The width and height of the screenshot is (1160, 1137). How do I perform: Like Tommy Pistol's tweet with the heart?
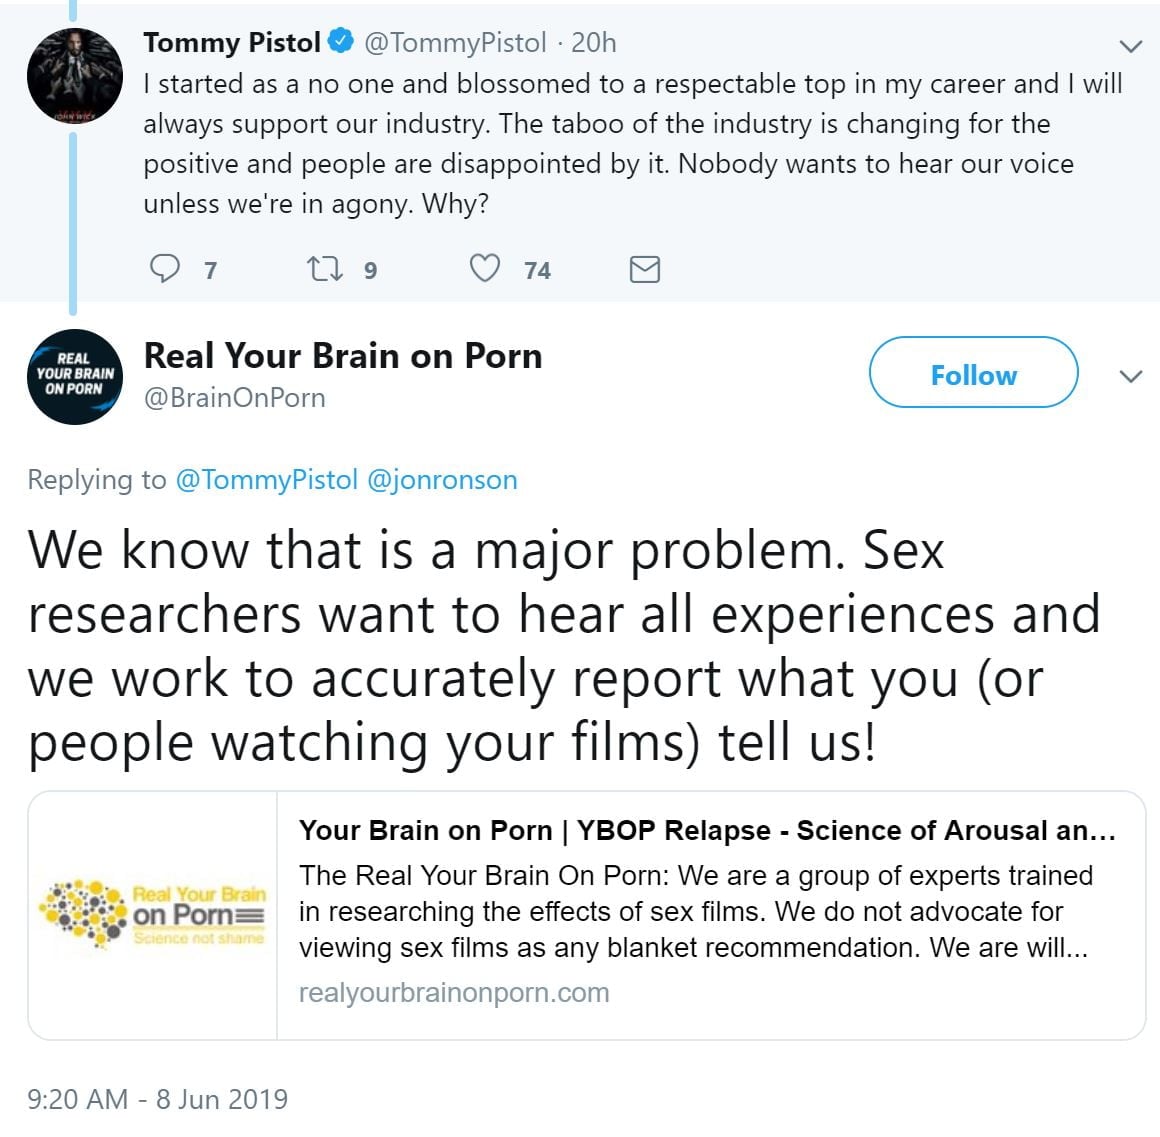[485, 269]
